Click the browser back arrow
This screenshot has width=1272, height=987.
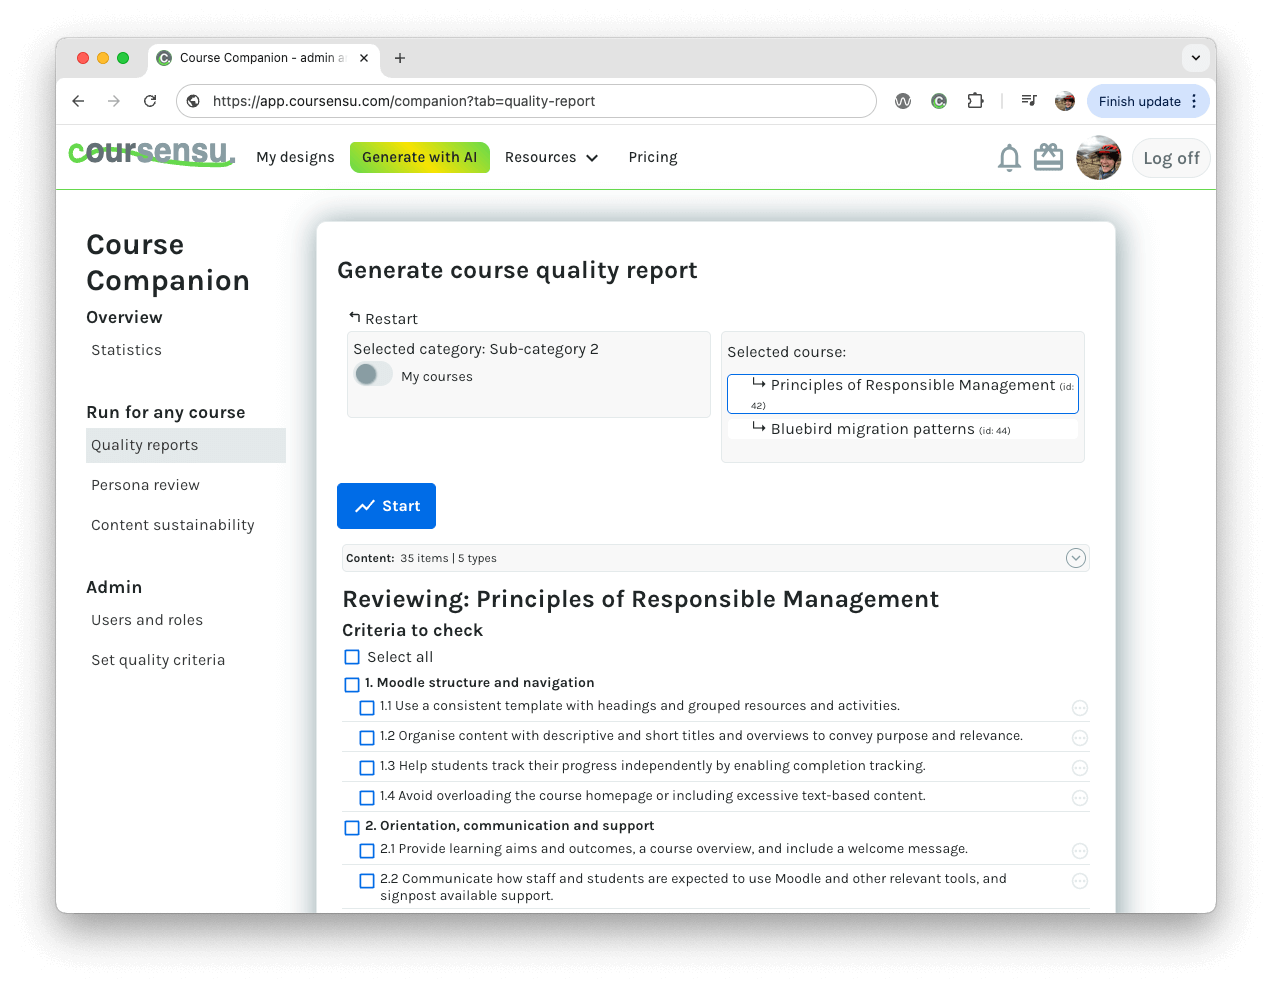[78, 101]
